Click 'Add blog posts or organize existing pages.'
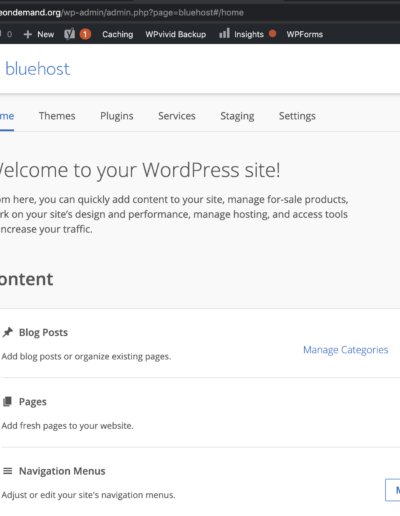The height and width of the screenshot is (516, 400). (x=86, y=356)
